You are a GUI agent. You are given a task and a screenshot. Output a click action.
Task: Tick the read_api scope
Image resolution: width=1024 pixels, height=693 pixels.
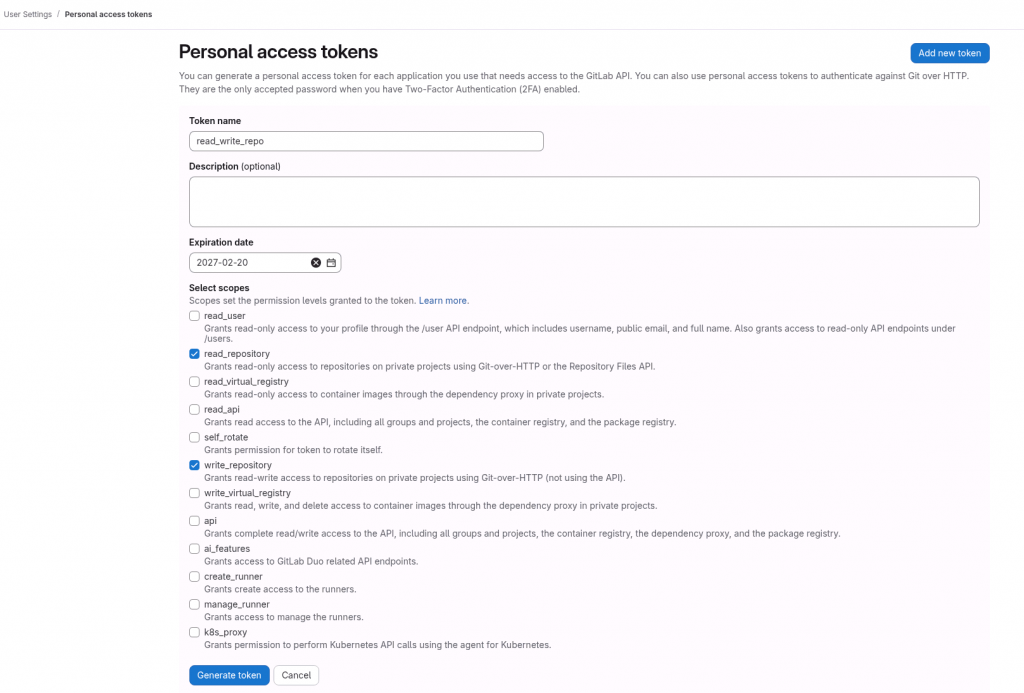click(195, 409)
